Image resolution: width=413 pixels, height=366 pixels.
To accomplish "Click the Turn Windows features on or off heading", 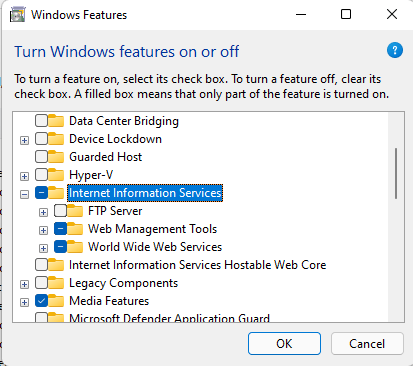I will [127, 52].
